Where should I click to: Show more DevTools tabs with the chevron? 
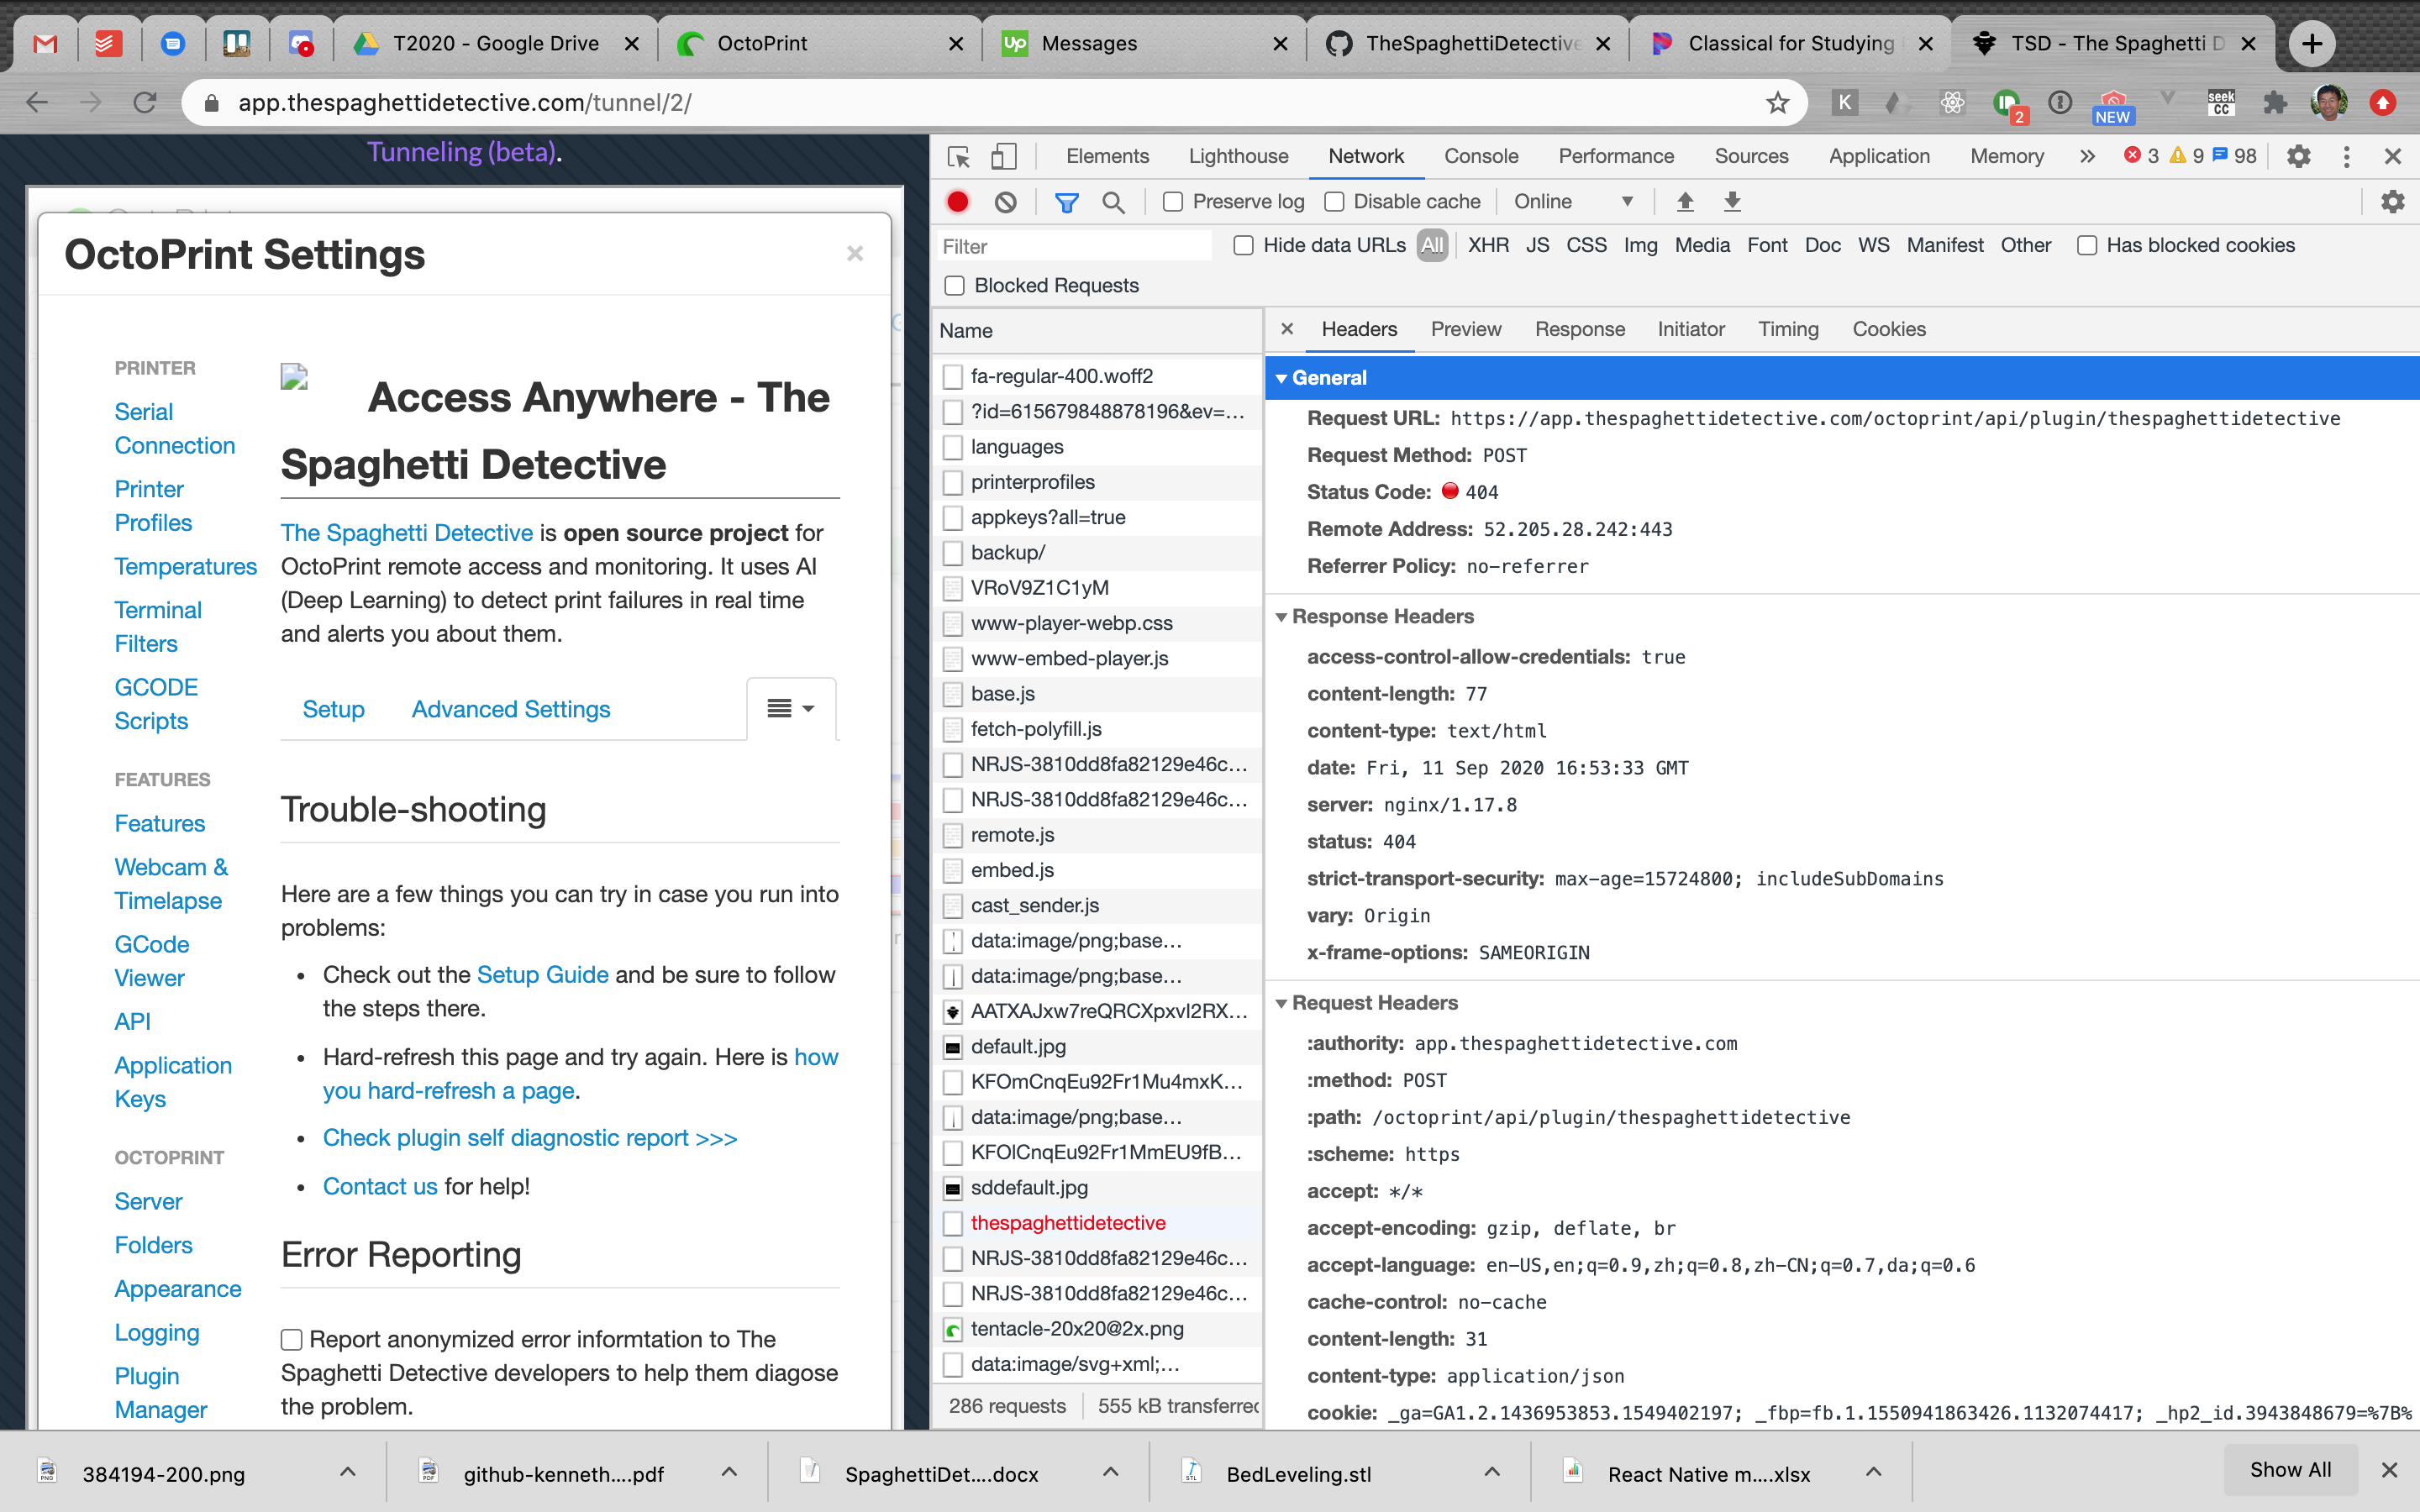2086,157
